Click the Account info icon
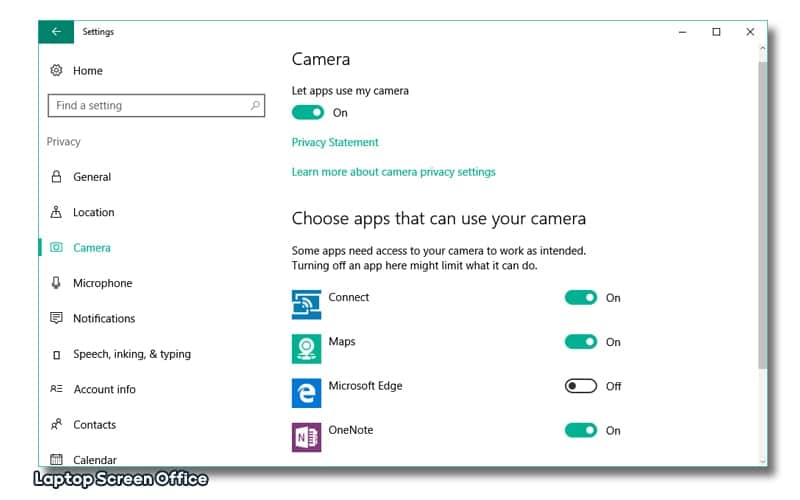This screenshot has height=500, width=800. point(56,389)
